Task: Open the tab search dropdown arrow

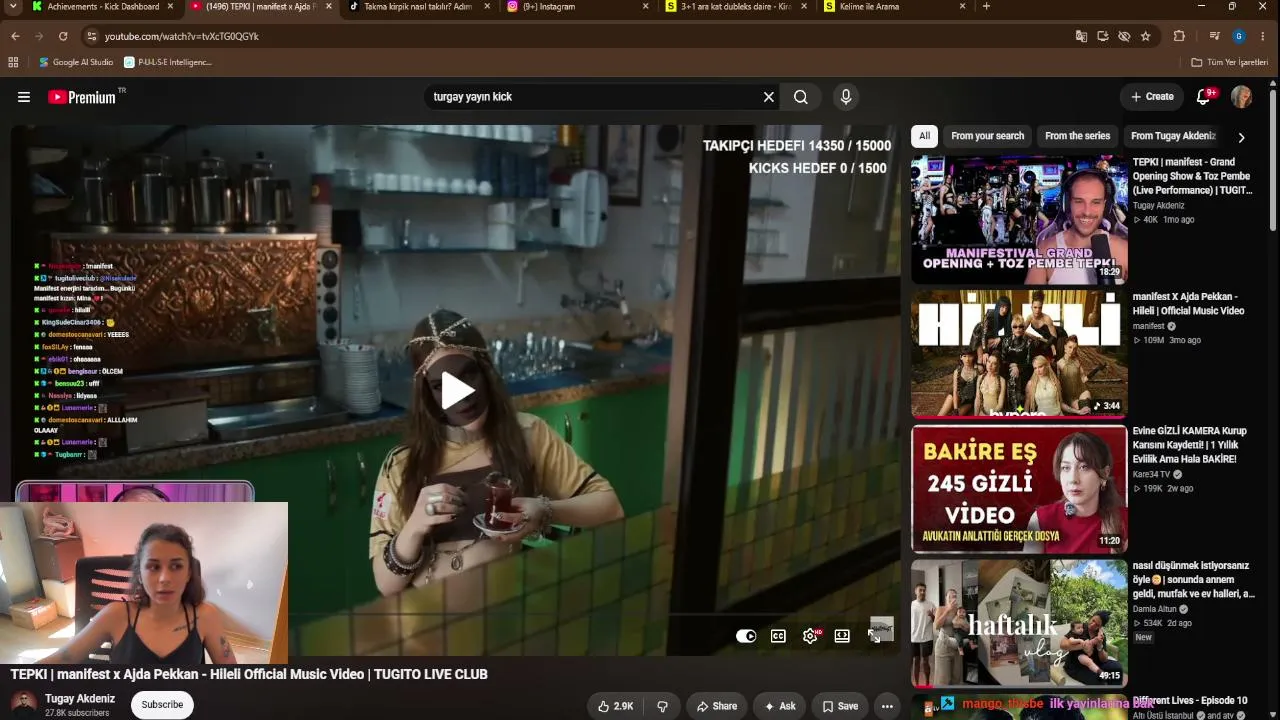Action: coord(13,6)
